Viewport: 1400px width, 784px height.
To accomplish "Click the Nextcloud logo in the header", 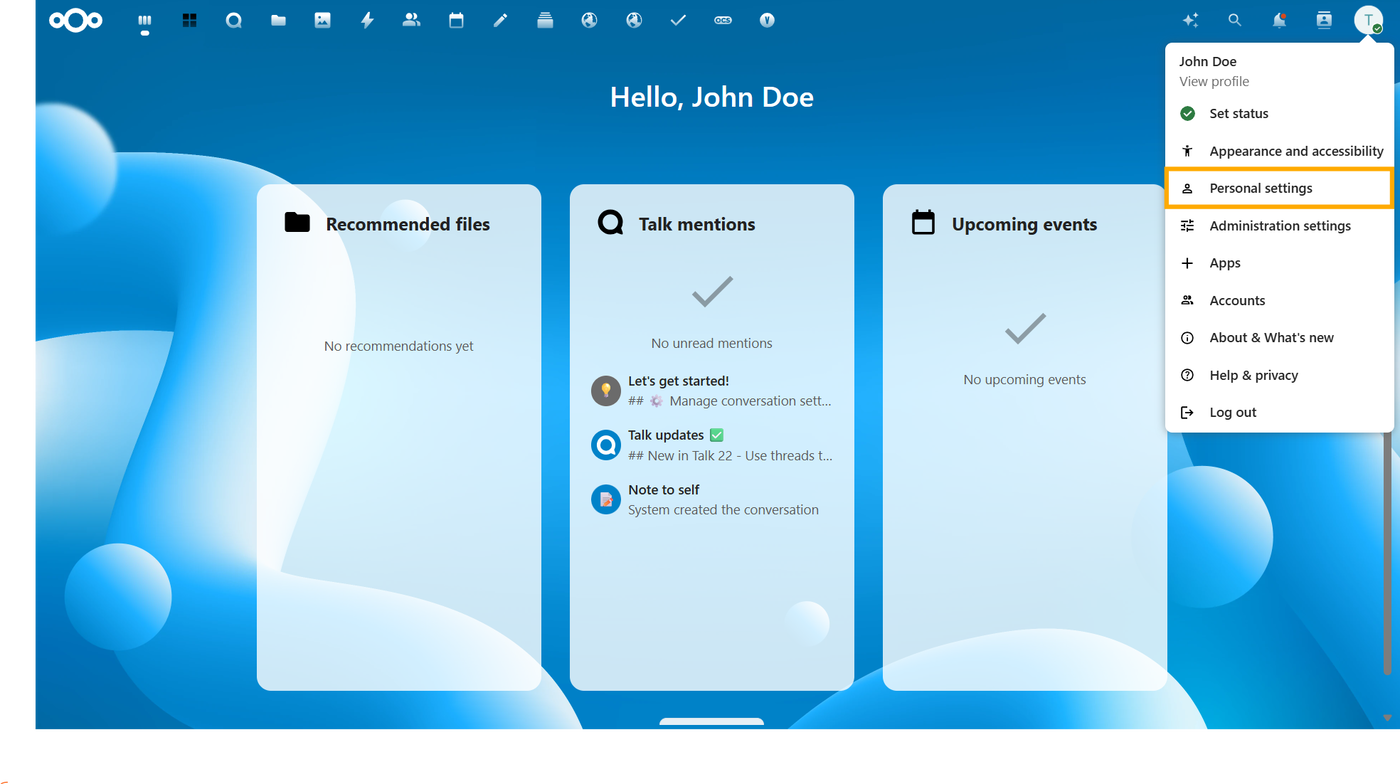I will (76, 20).
